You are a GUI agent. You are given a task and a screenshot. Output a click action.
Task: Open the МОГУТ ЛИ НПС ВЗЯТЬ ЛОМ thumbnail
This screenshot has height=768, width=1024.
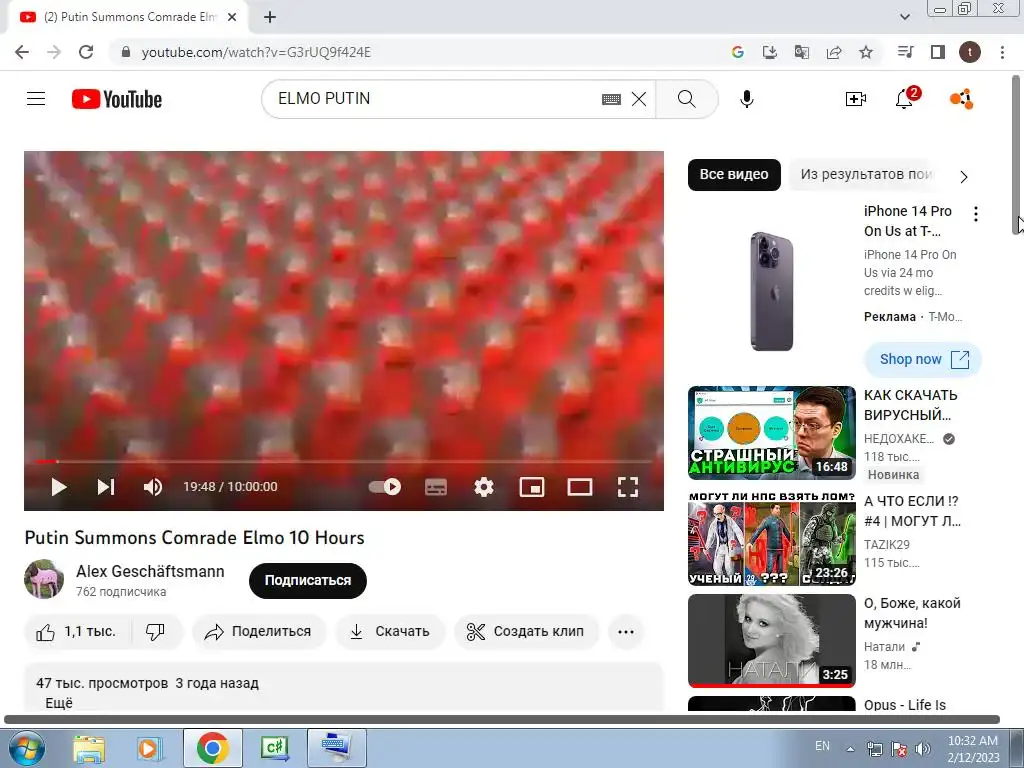pos(771,539)
